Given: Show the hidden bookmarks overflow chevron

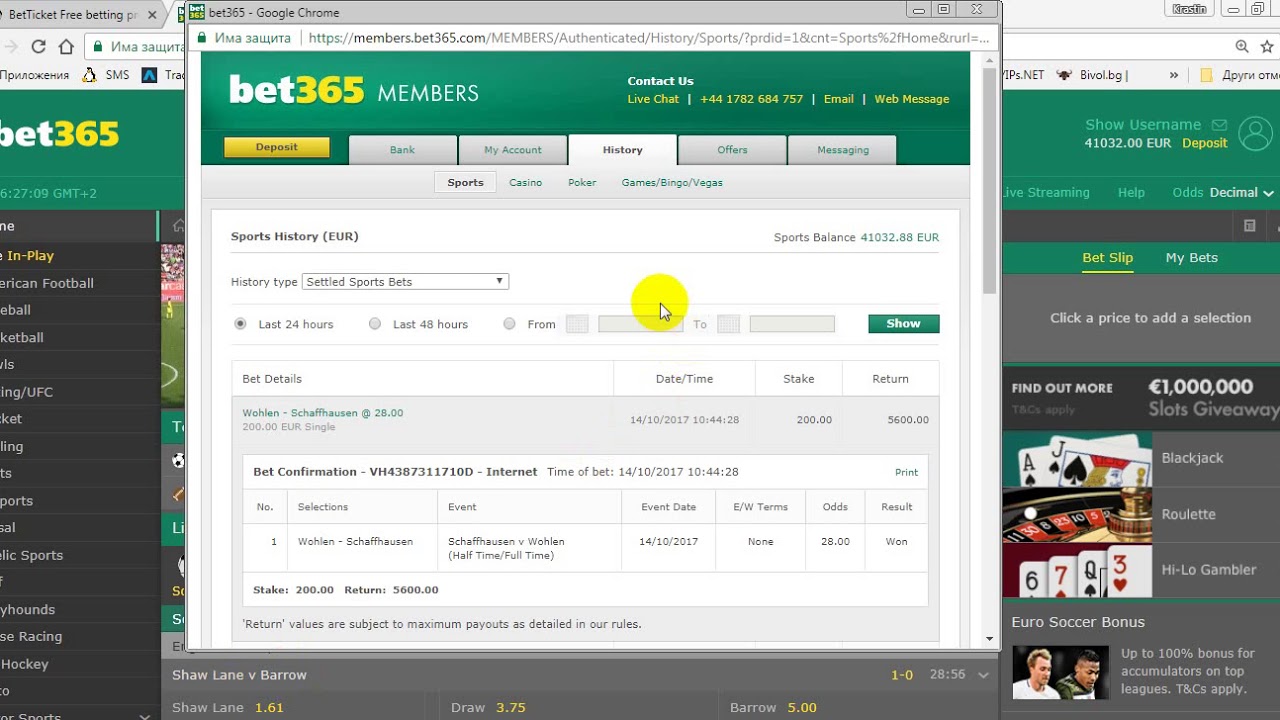Looking at the screenshot, I should pos(1173,75).
